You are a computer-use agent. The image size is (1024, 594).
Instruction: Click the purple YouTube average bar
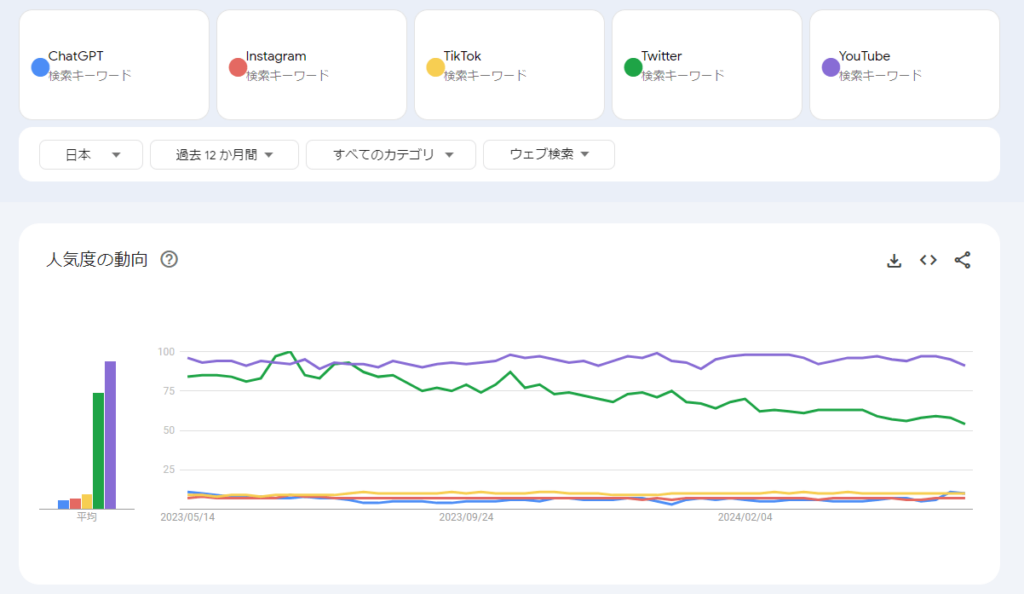110,435
